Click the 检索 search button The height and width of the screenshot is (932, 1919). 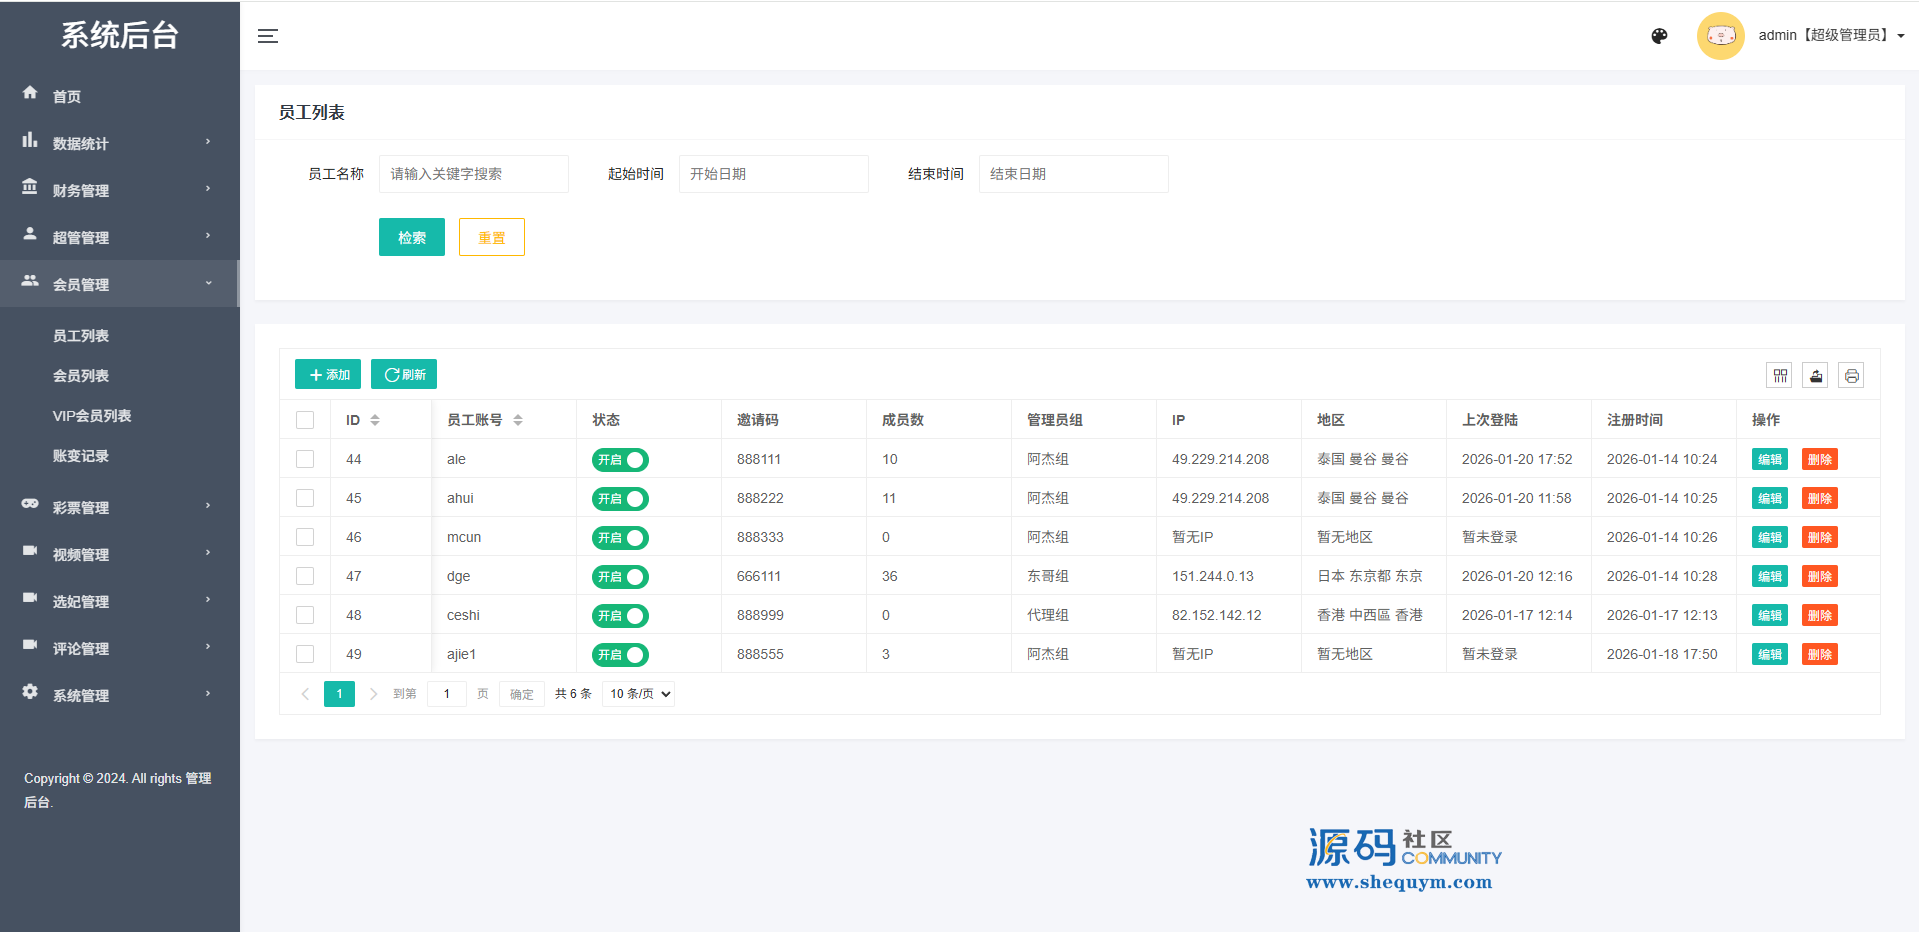[x=411, y=237]
